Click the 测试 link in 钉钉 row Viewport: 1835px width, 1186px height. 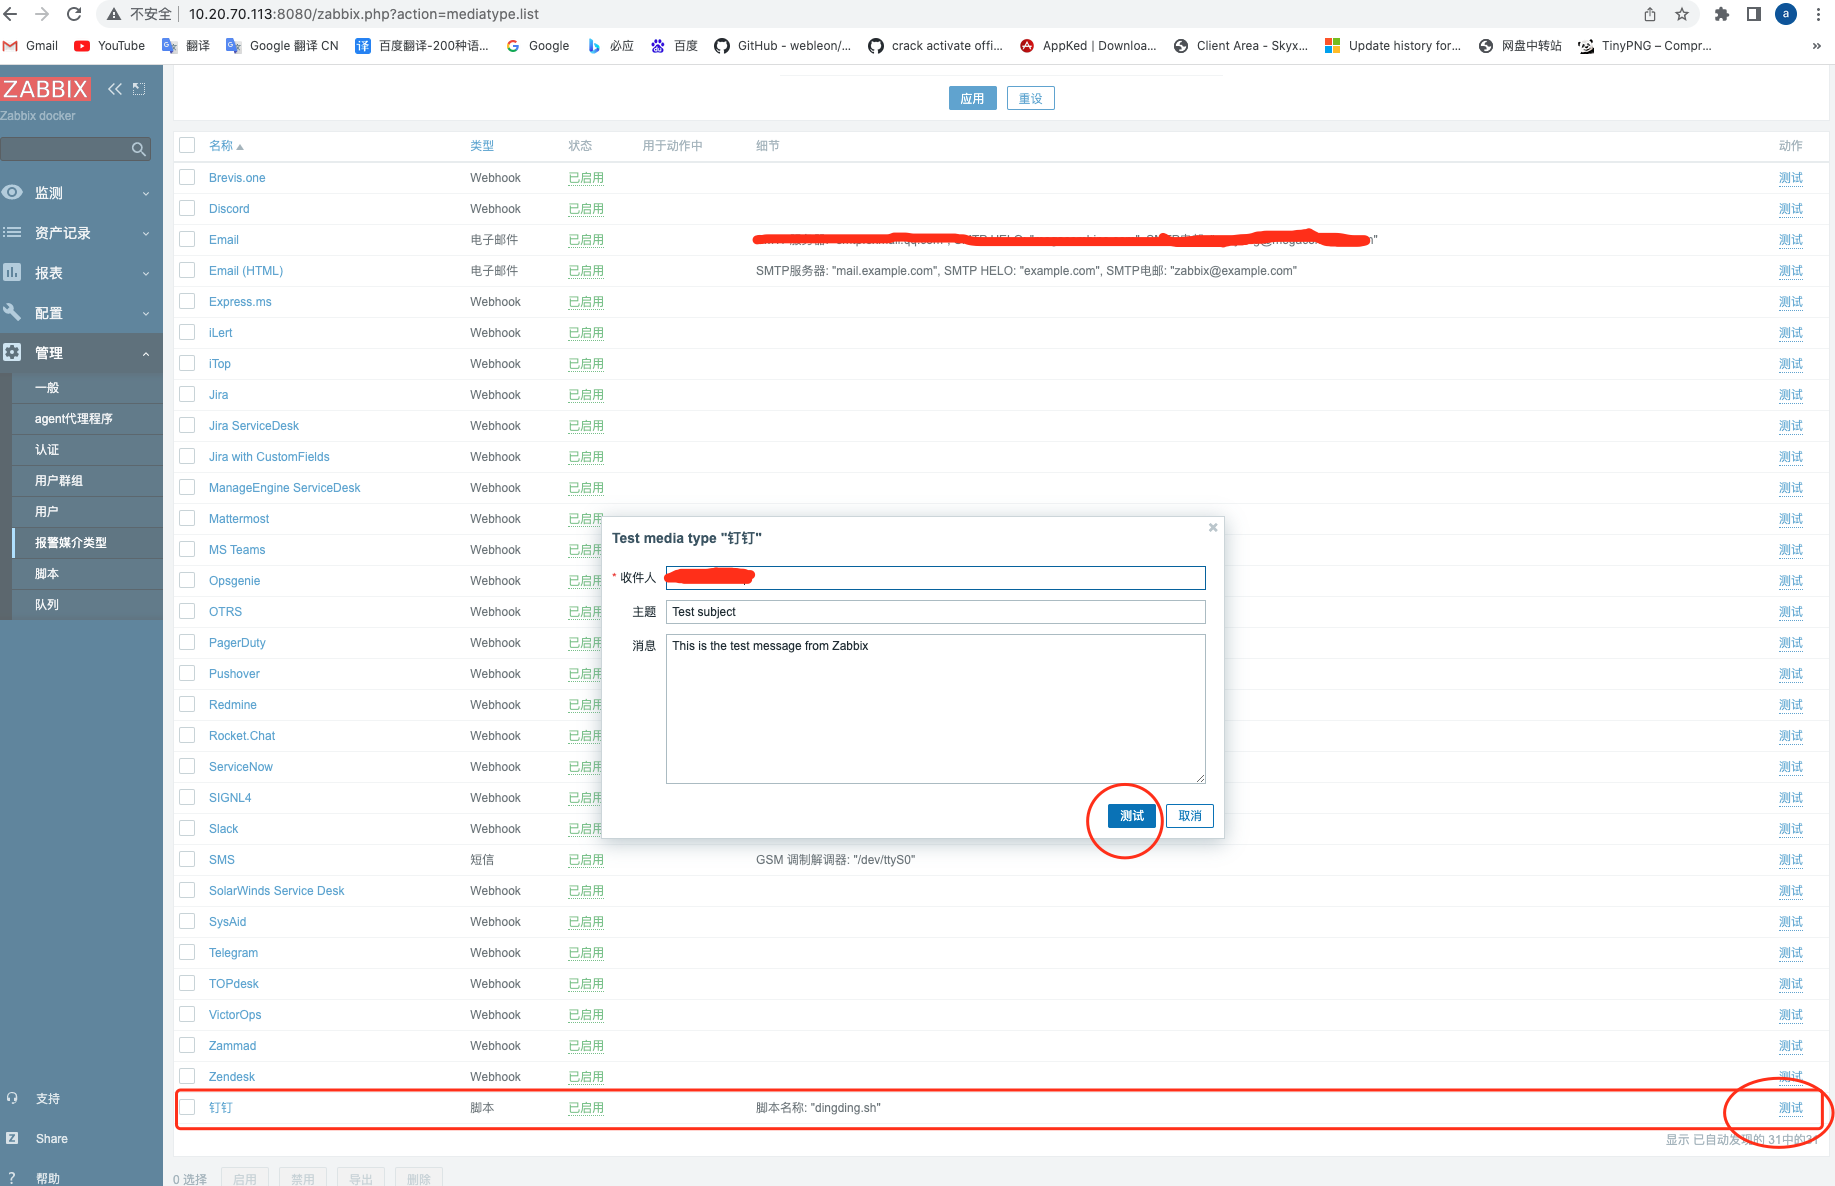(1790, 1108)
